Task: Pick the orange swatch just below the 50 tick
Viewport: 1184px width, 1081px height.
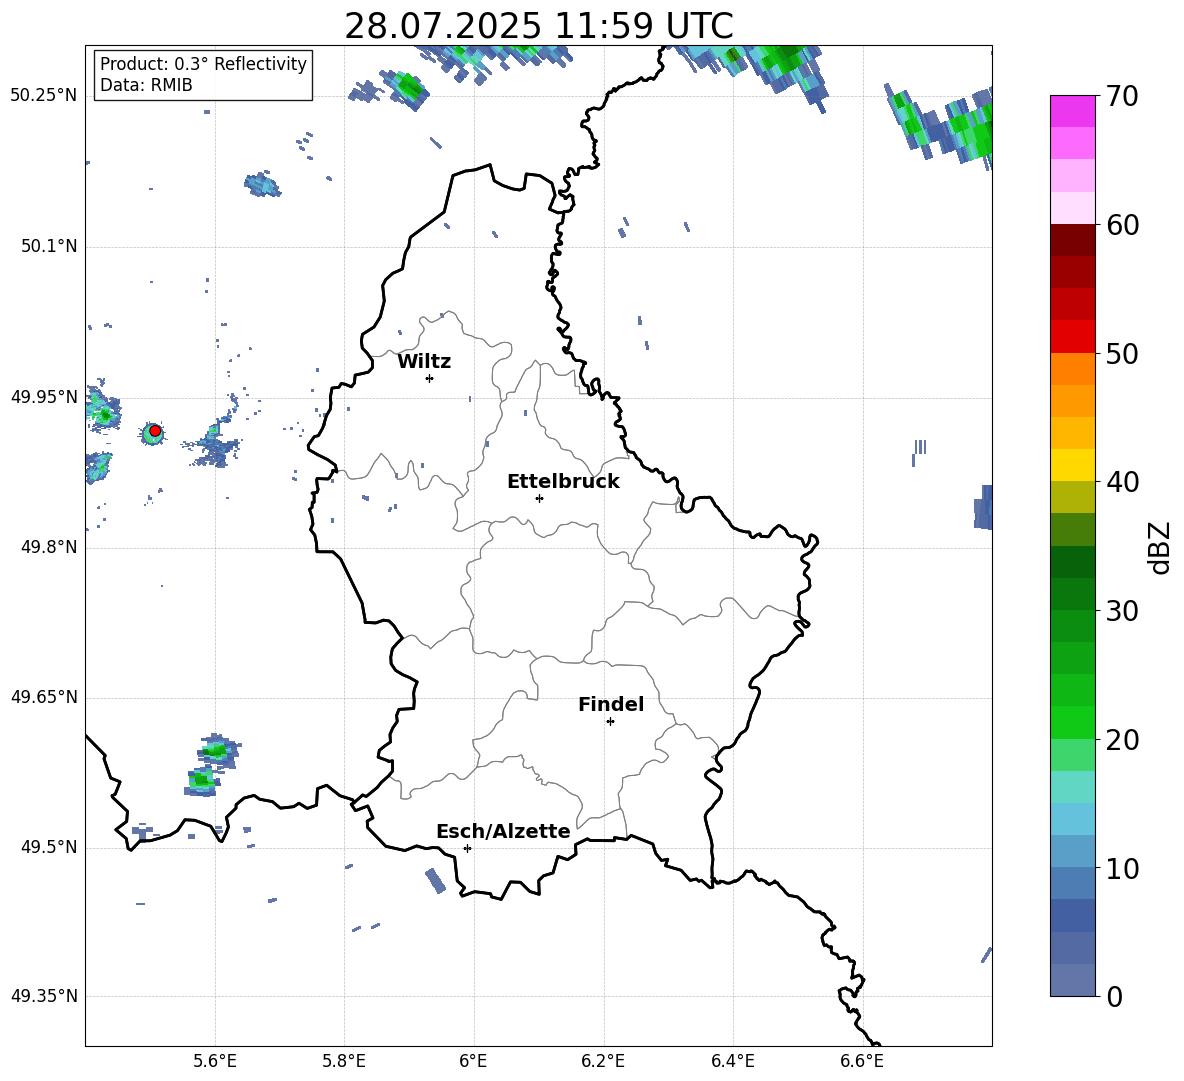Action: coord(1072,369)
